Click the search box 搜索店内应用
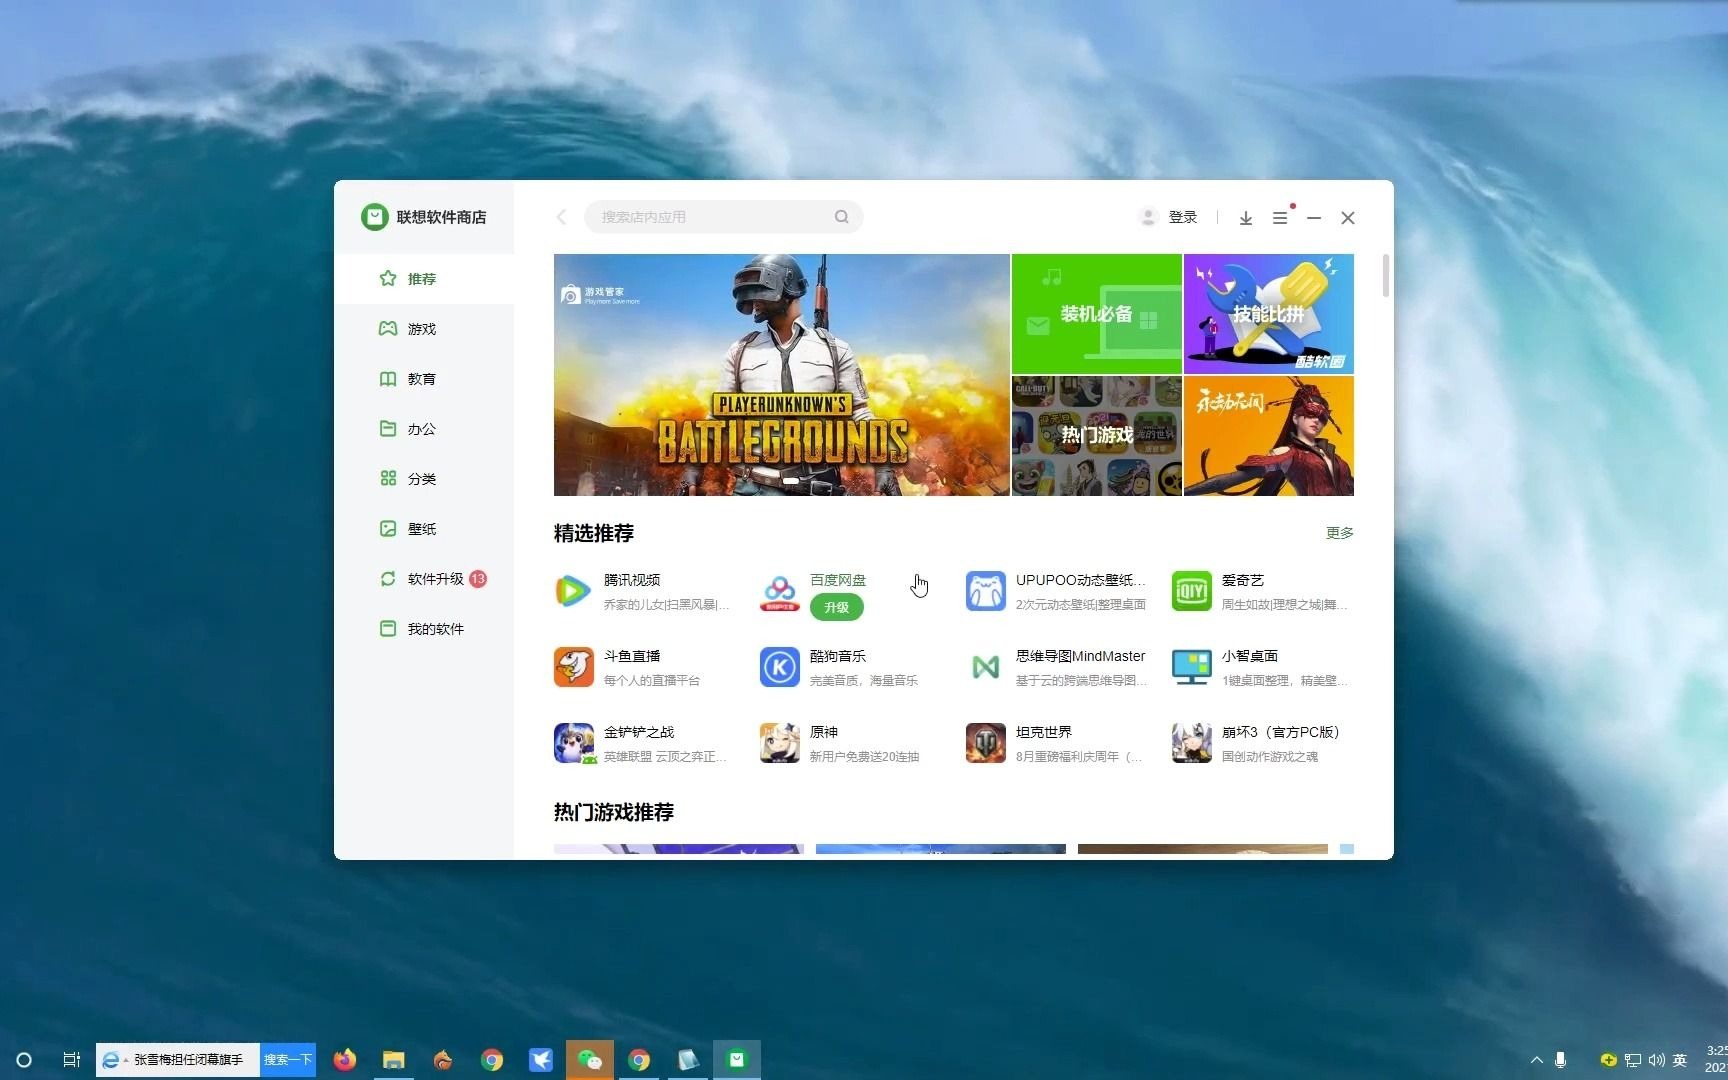The image size is (1728, 1080). click(723, 217)
